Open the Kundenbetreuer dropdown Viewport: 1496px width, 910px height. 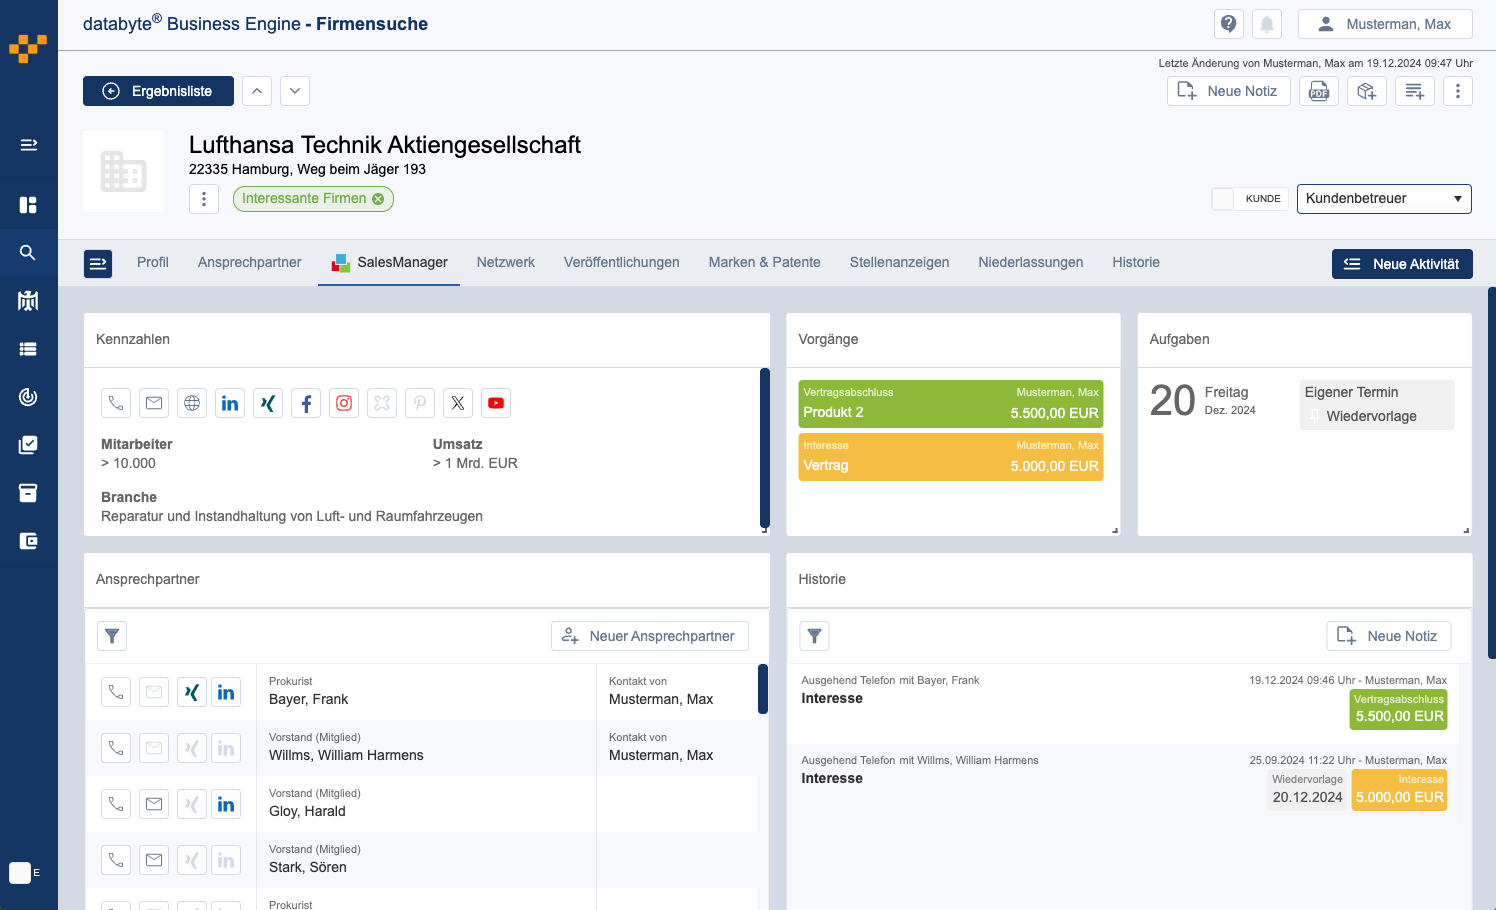click(1383, 199)
